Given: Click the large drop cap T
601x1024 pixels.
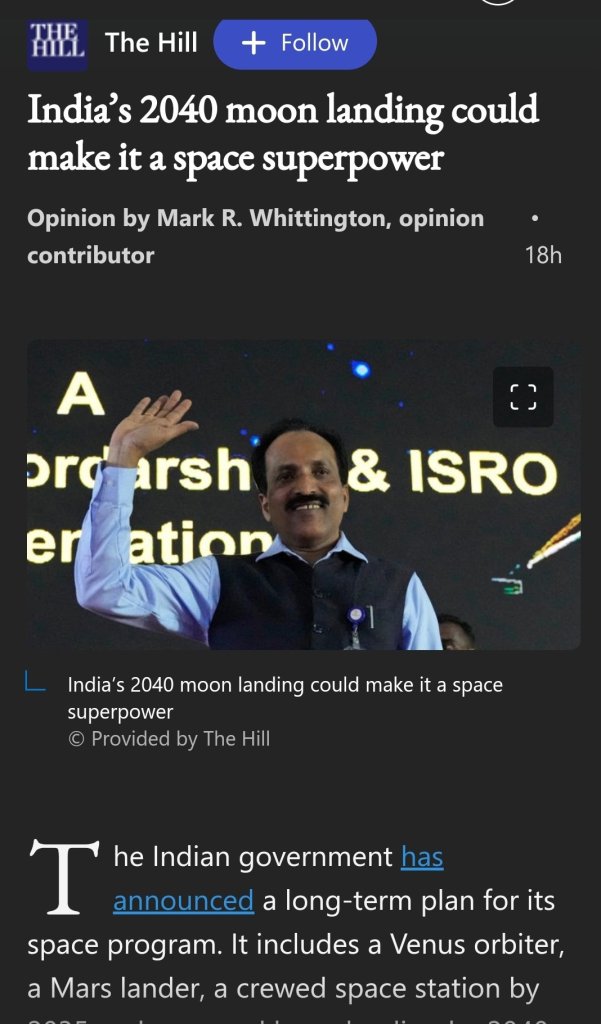Looking at the screenshot, I should point(64,876).
